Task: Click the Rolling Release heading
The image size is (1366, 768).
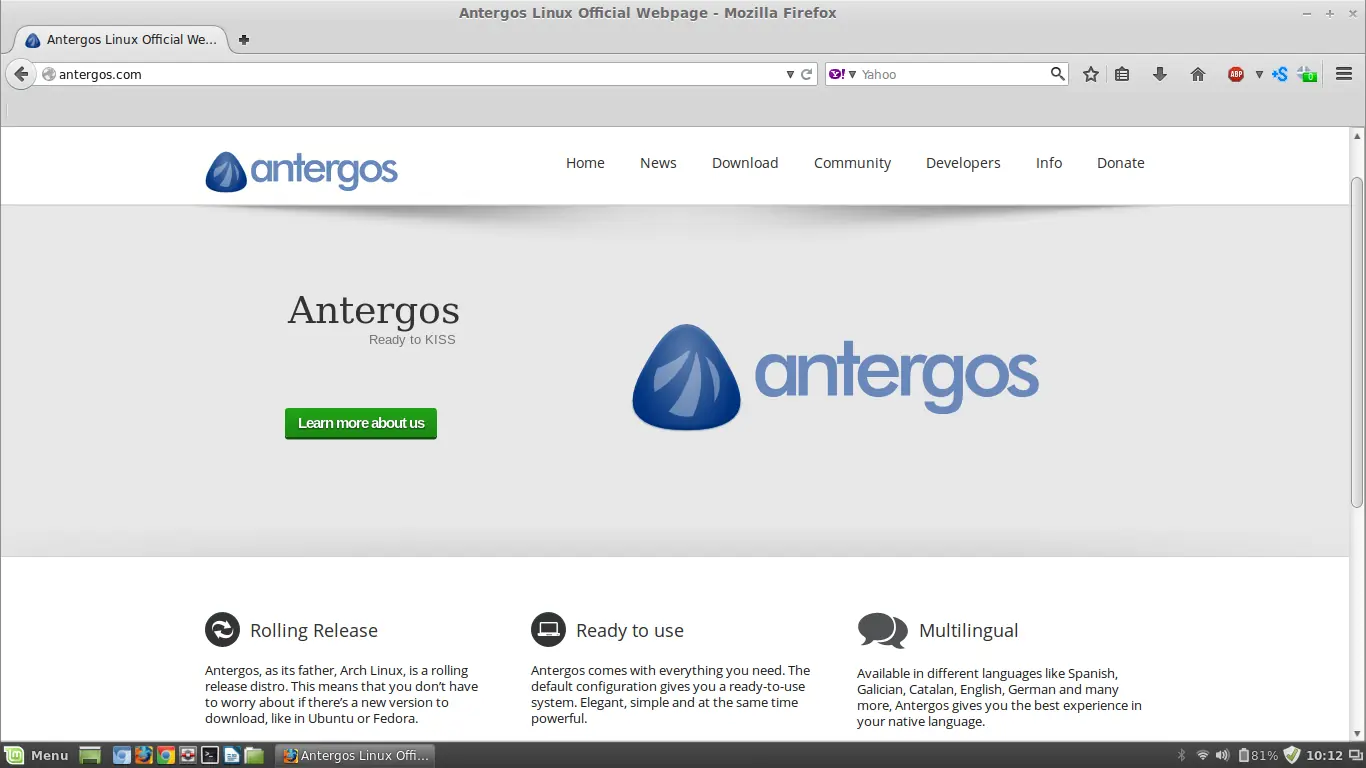Action: pyautogui.click(x=314, y=631)
